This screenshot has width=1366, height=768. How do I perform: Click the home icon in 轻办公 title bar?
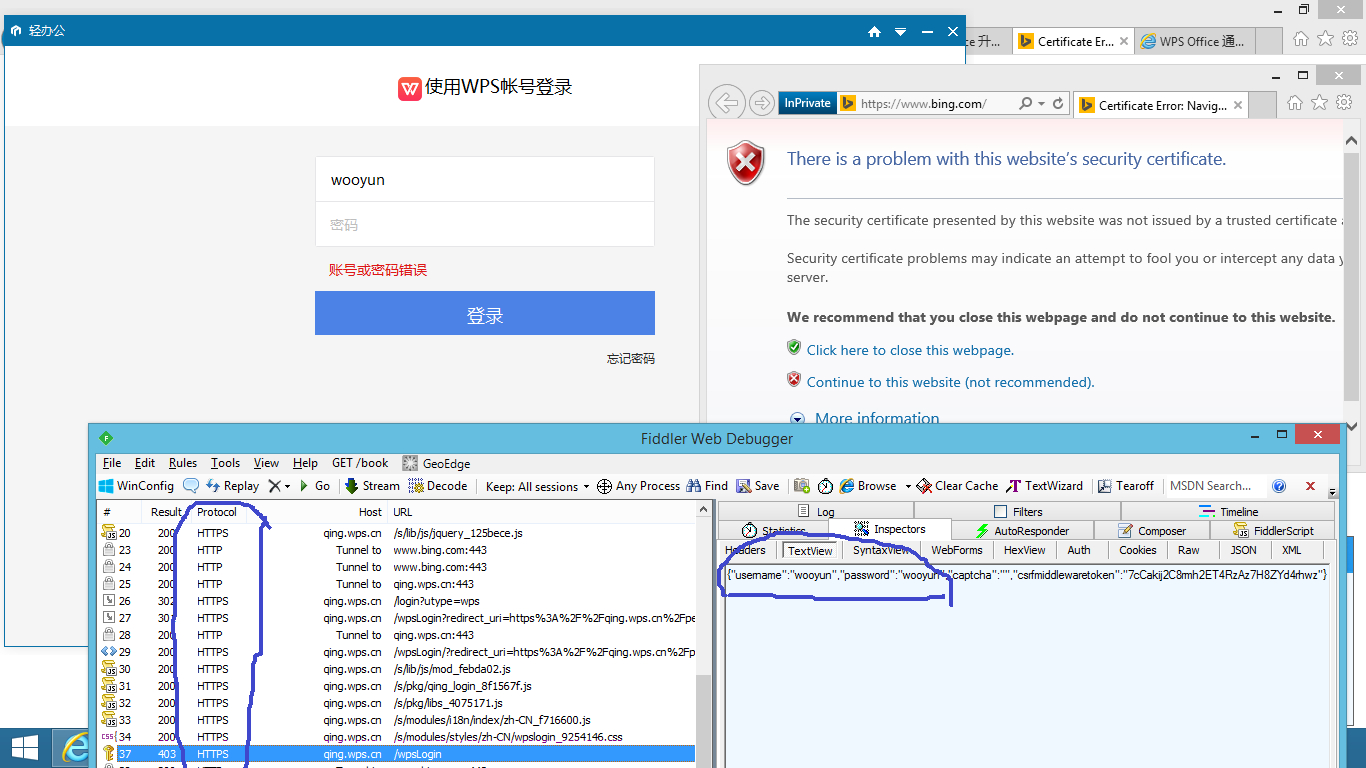click(874, 32)
